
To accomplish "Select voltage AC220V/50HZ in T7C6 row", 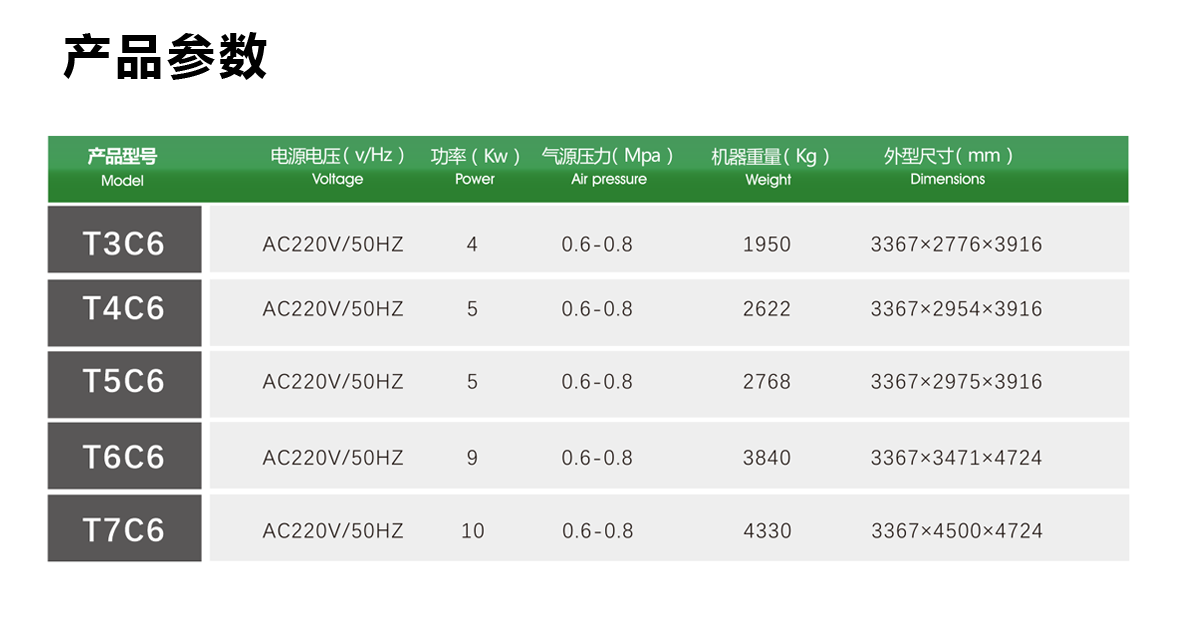I will [x=333, y=531].
